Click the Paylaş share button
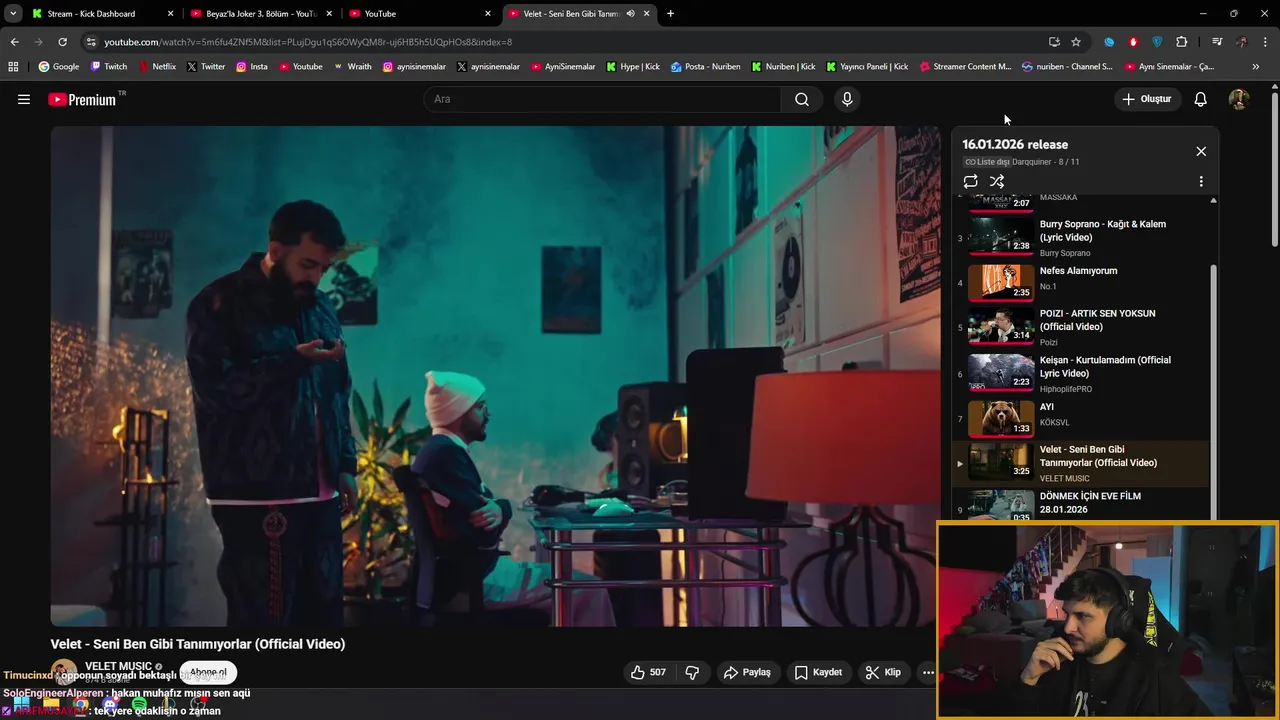Screen dimensions: 1280x720 (x=747, y=672)
